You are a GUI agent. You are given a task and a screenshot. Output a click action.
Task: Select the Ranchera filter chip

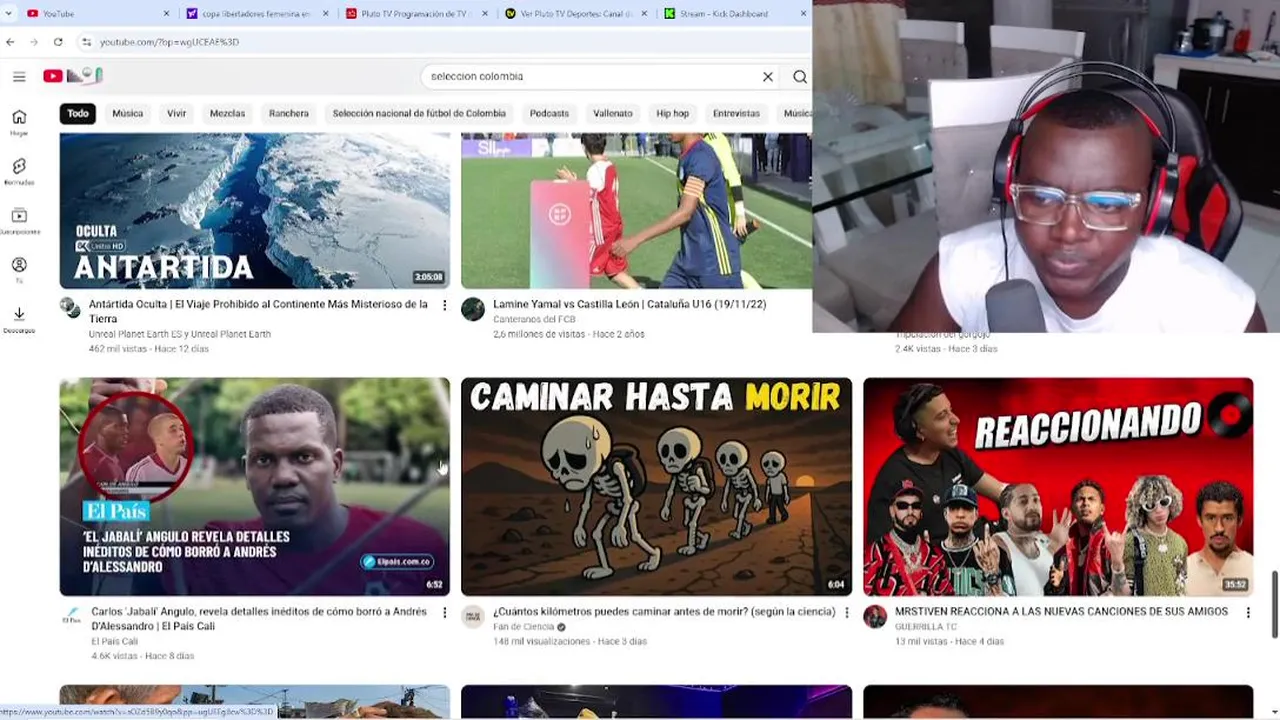tap(289, 113)
